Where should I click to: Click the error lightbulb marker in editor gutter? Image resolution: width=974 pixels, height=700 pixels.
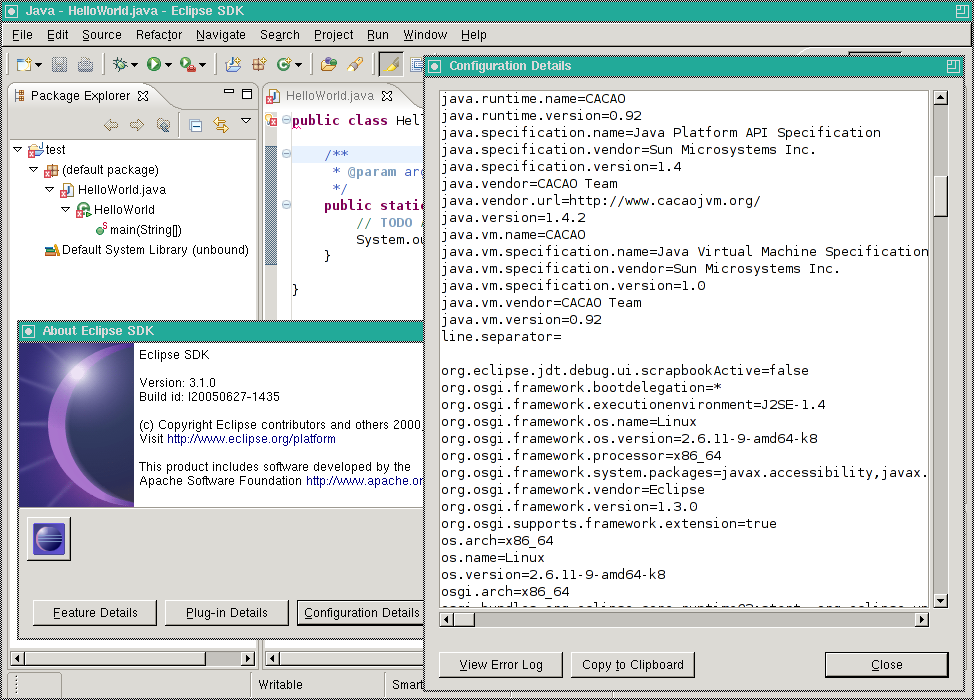point(271,120)
